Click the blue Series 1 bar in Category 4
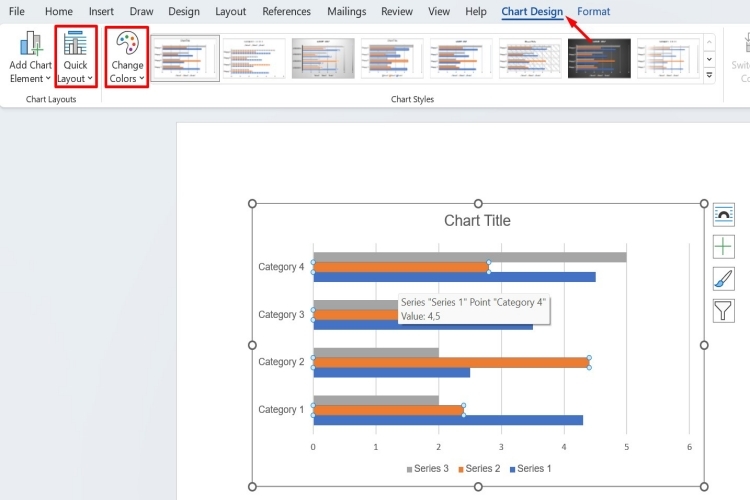This screenshot has width=750, height=500. coord(454,277)
